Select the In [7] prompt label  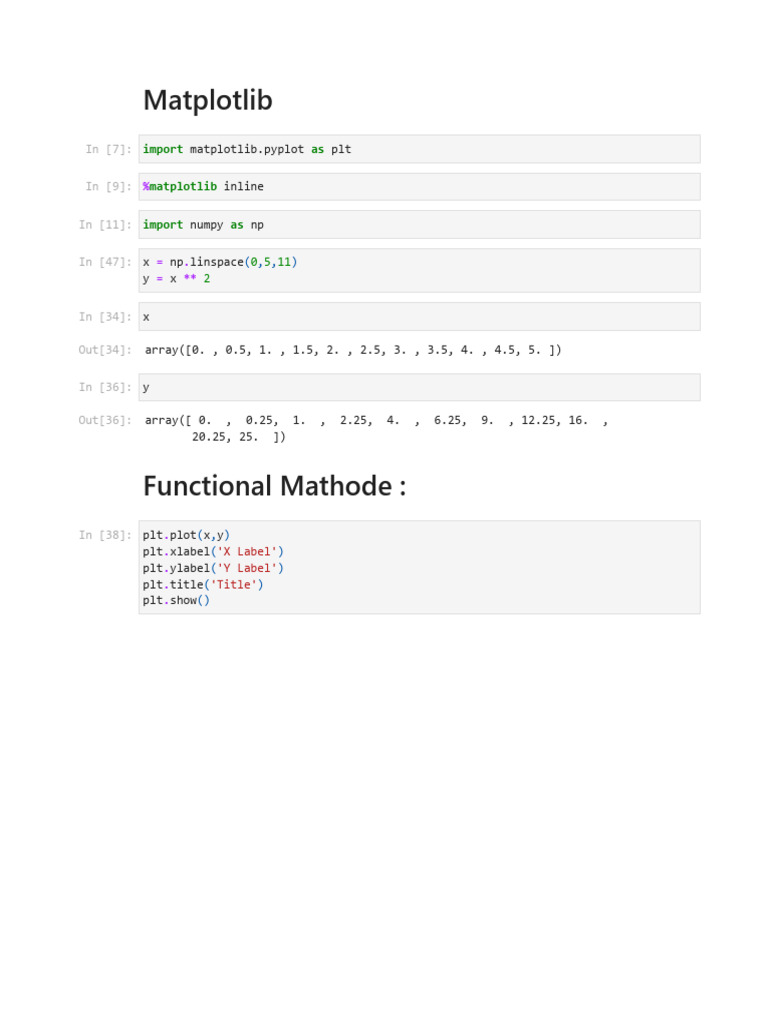[x=108, y=149]
